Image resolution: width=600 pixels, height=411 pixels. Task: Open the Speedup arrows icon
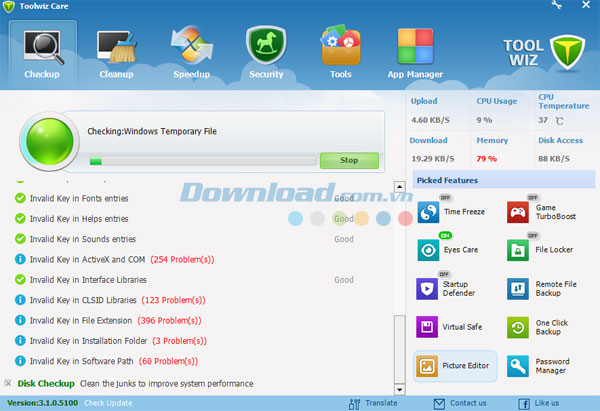pyautogui.click(x=191, y=45)
